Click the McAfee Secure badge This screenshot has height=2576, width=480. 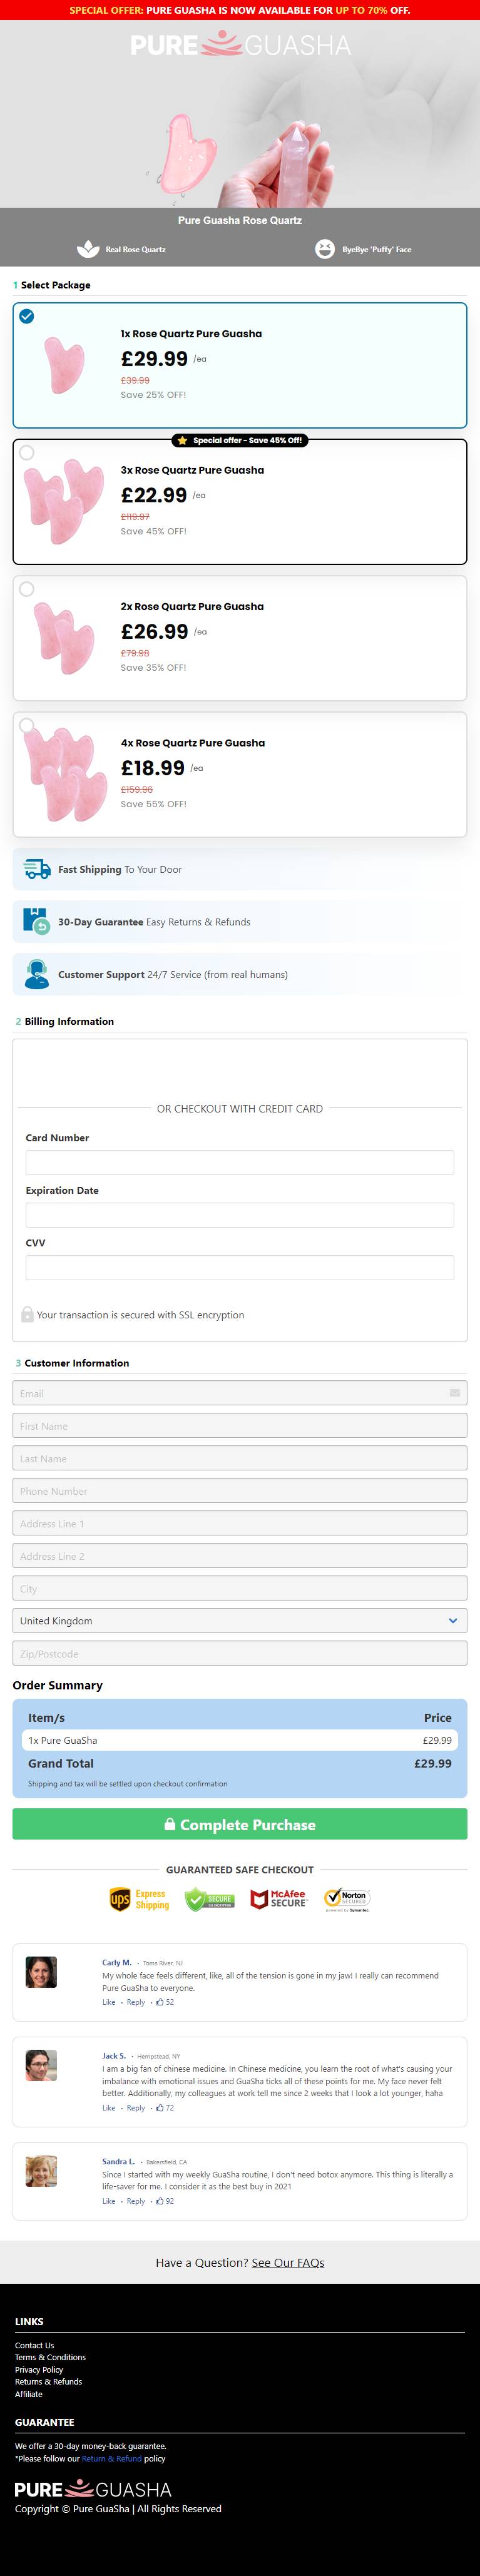click(278, 1898)
